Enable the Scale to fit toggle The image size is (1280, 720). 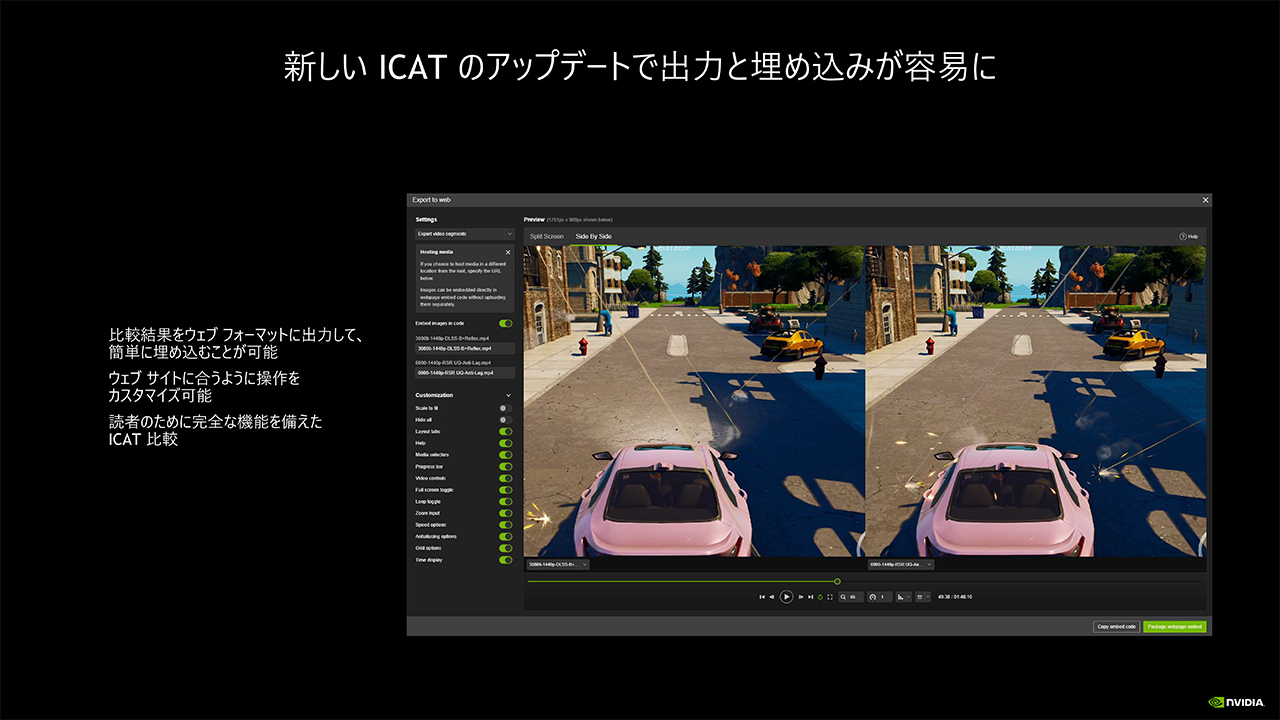(x=506, y=408)
